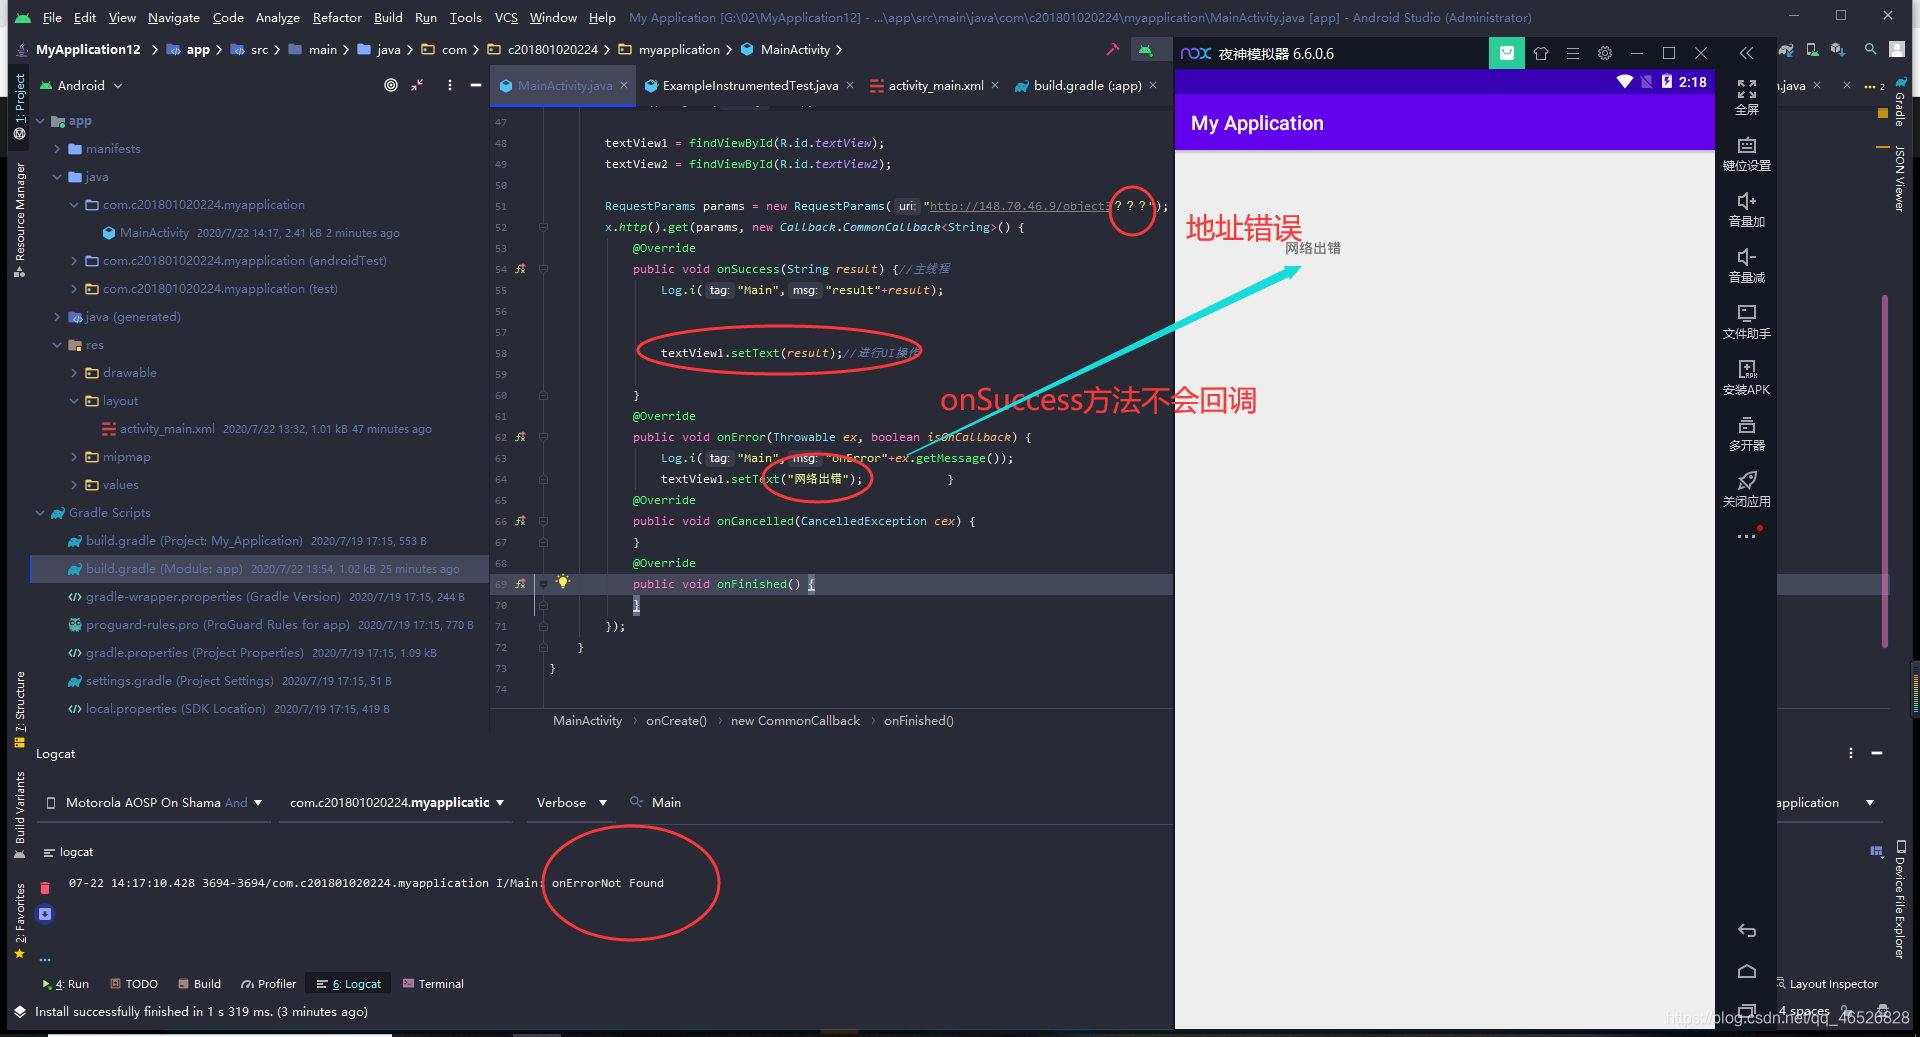Open Verbose log level dropdown
The image size is (1920, 1037).
pos(571,802)
